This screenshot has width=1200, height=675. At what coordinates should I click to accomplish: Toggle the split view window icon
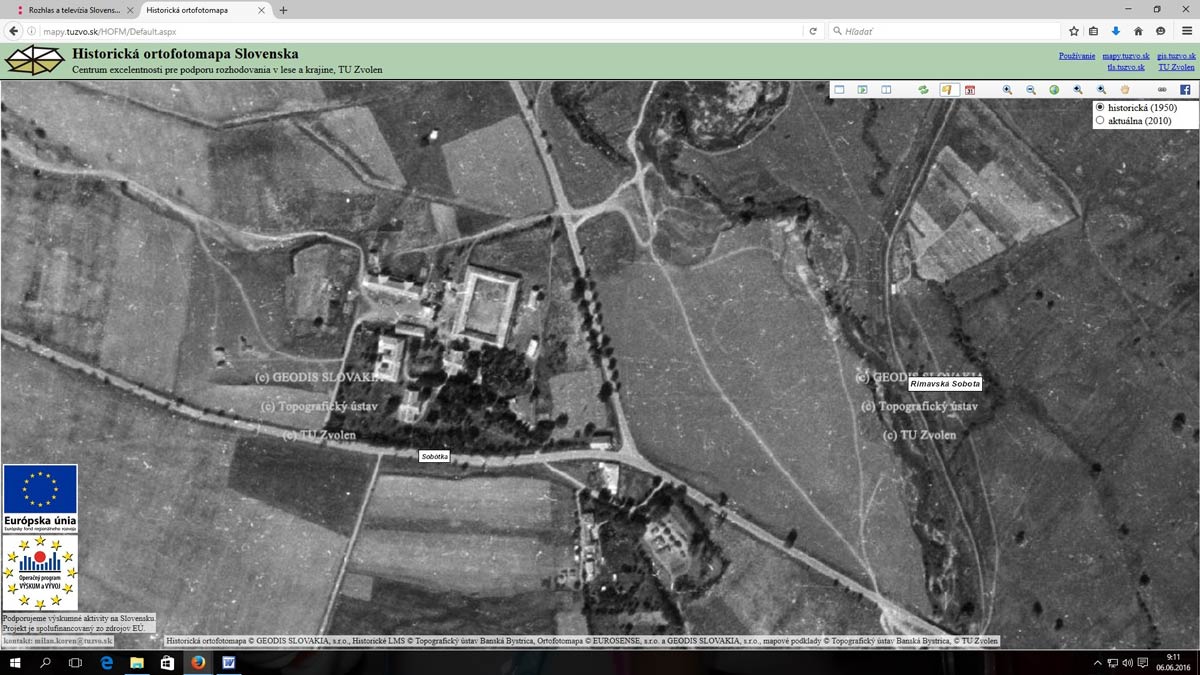tap(886, 90)
